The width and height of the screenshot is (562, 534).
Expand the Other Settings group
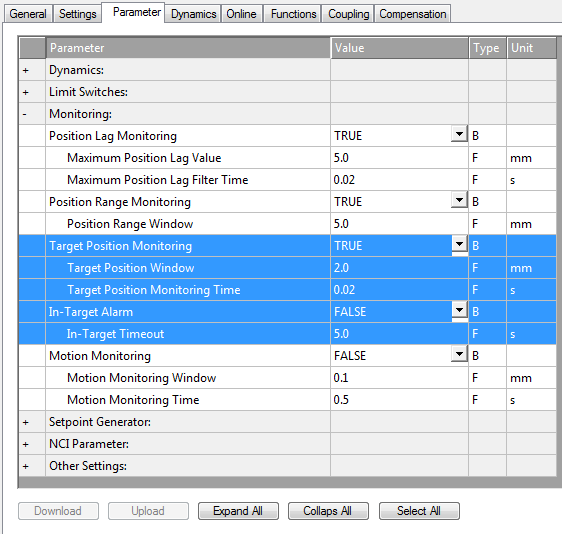pos(25,467)
